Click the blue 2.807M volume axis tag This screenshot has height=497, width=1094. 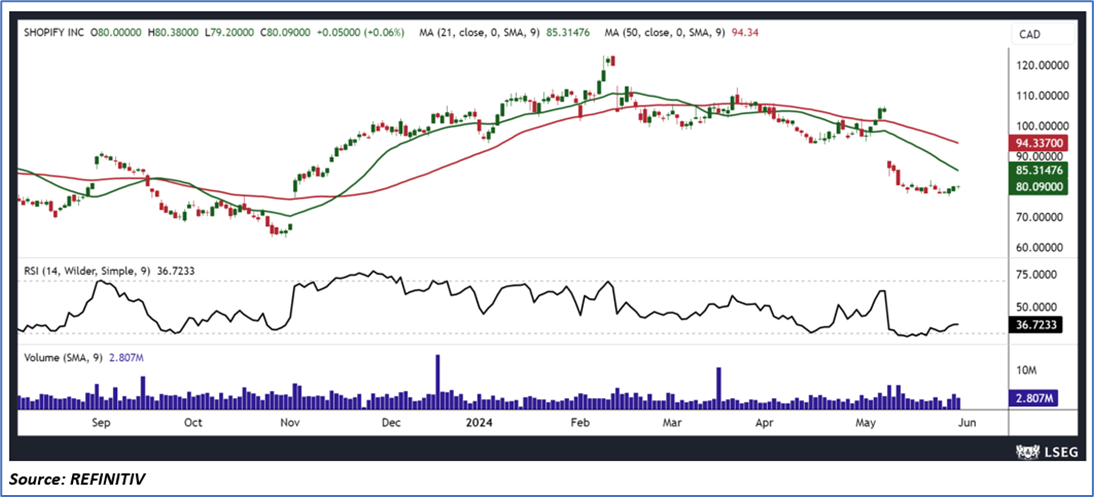coord(1034,398)
